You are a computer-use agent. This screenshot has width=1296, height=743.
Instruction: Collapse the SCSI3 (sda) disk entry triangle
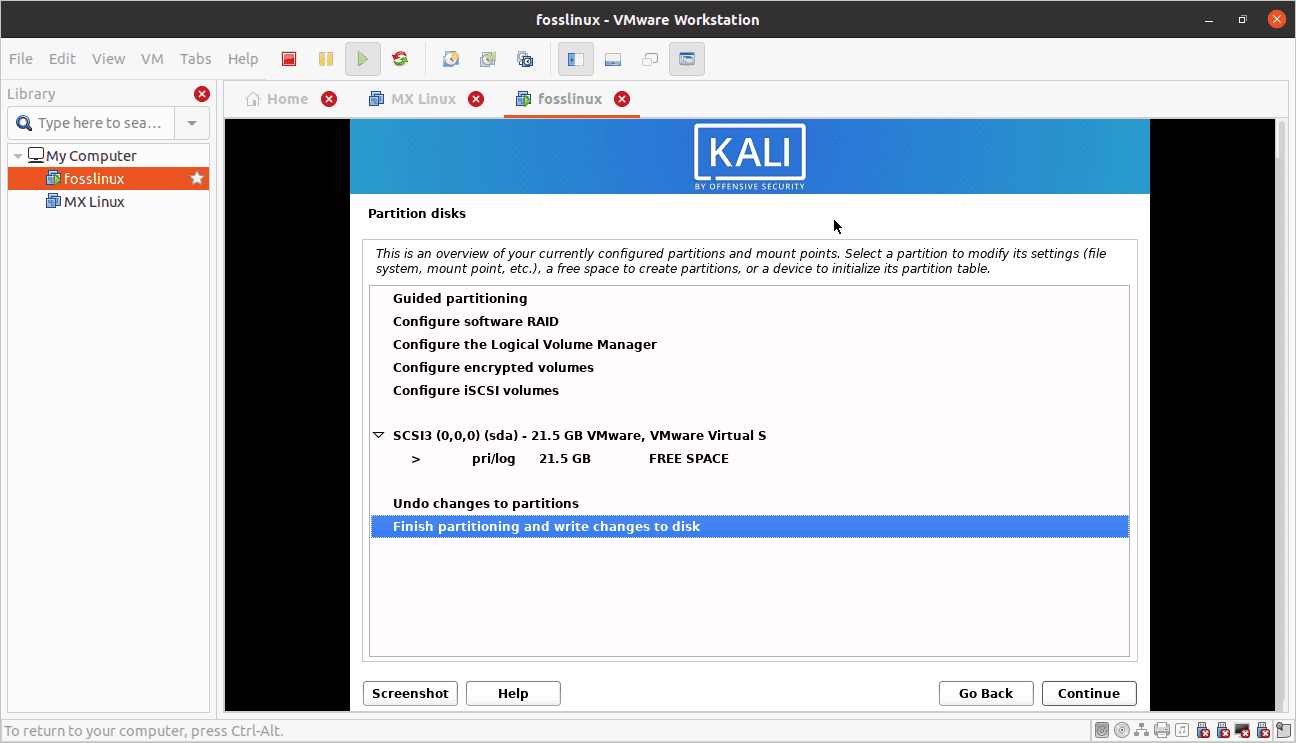click(378, 435)
